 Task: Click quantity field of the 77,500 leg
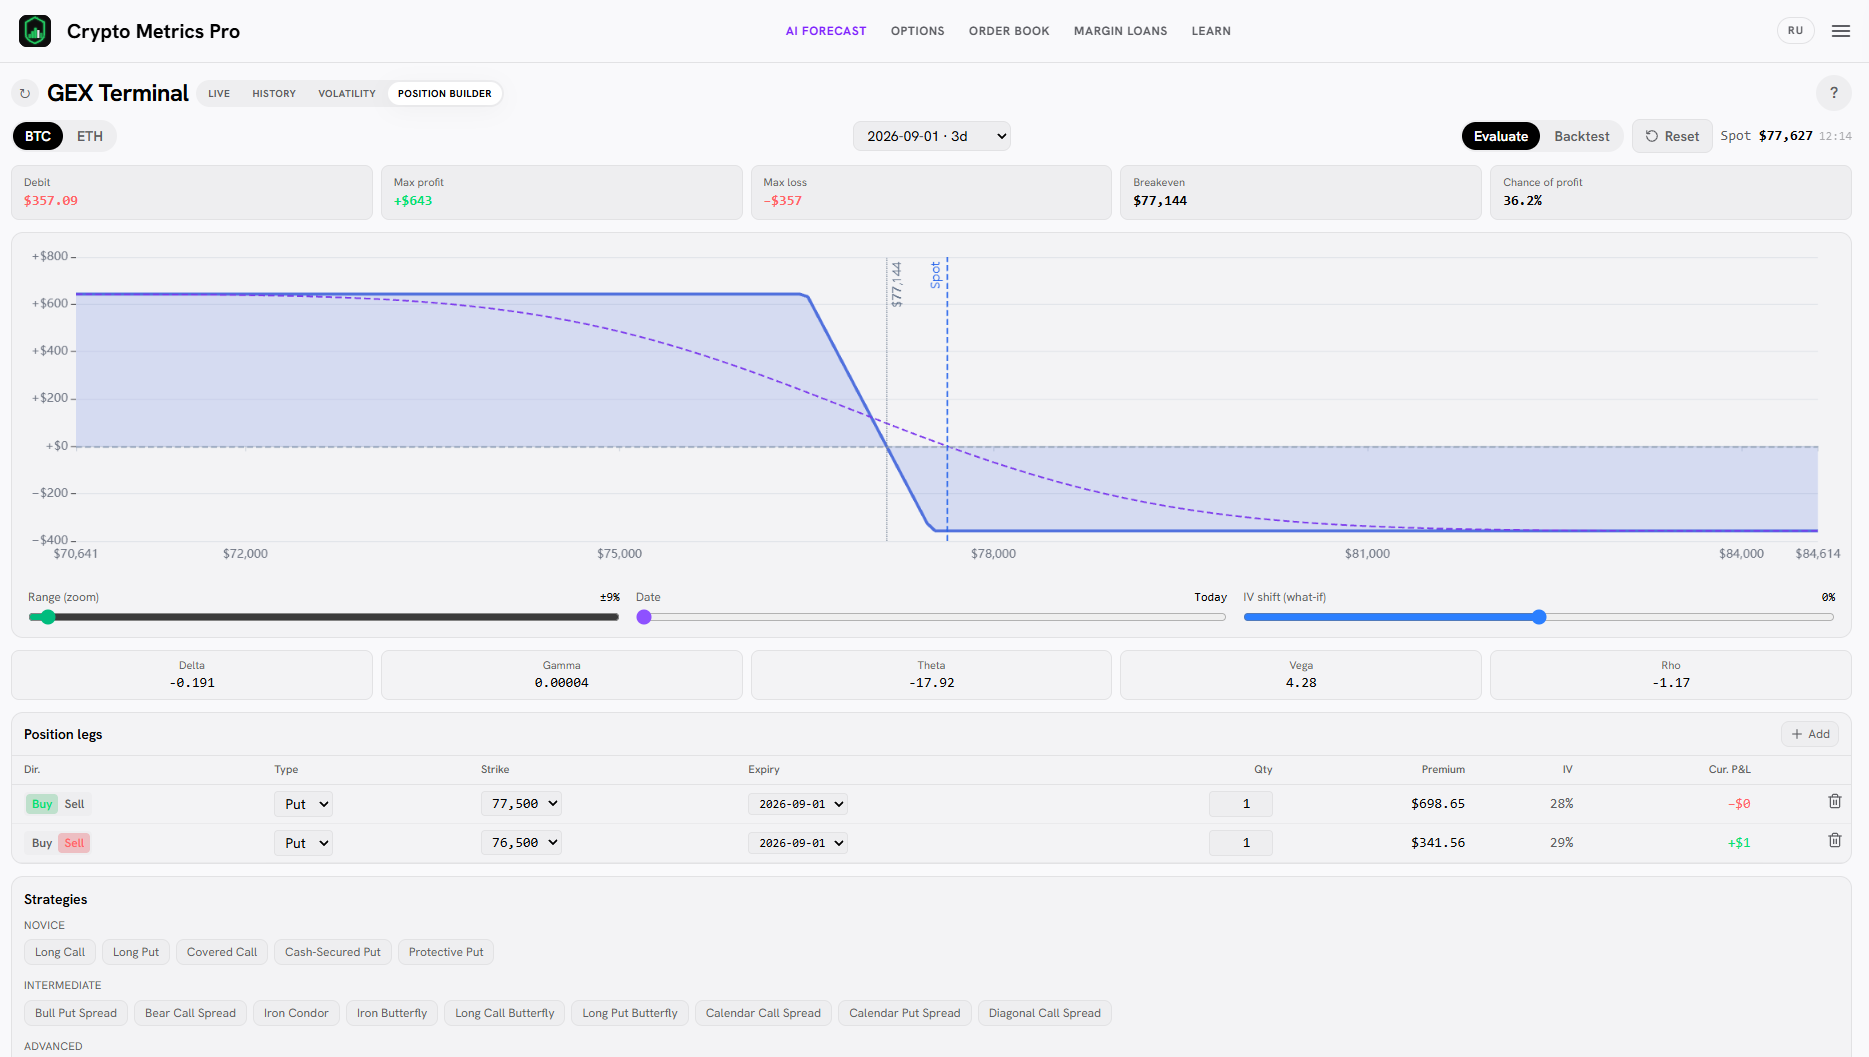pos(1241,804)
